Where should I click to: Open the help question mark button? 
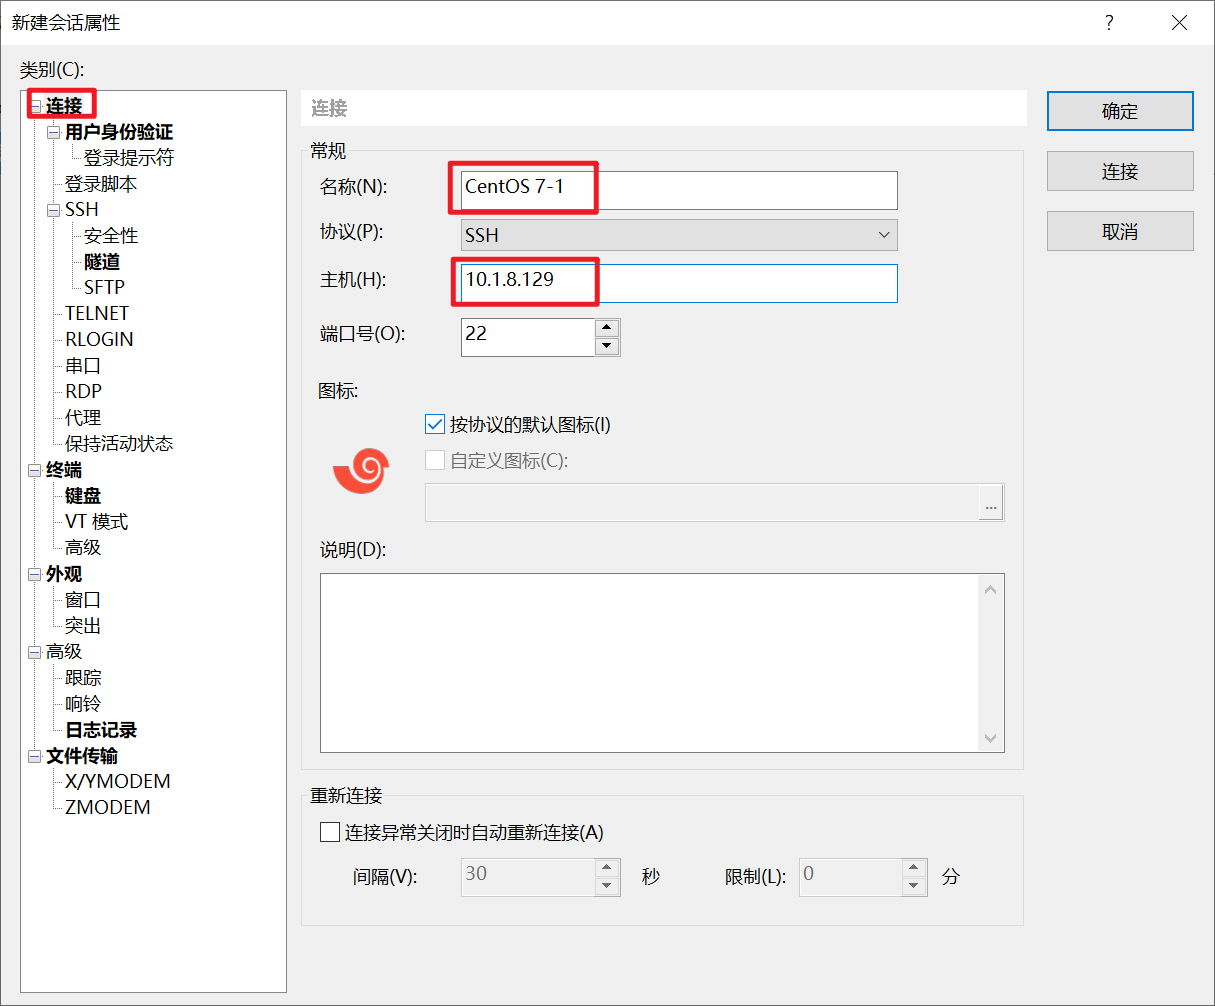pyautogui.click(x=1109, y=23)
